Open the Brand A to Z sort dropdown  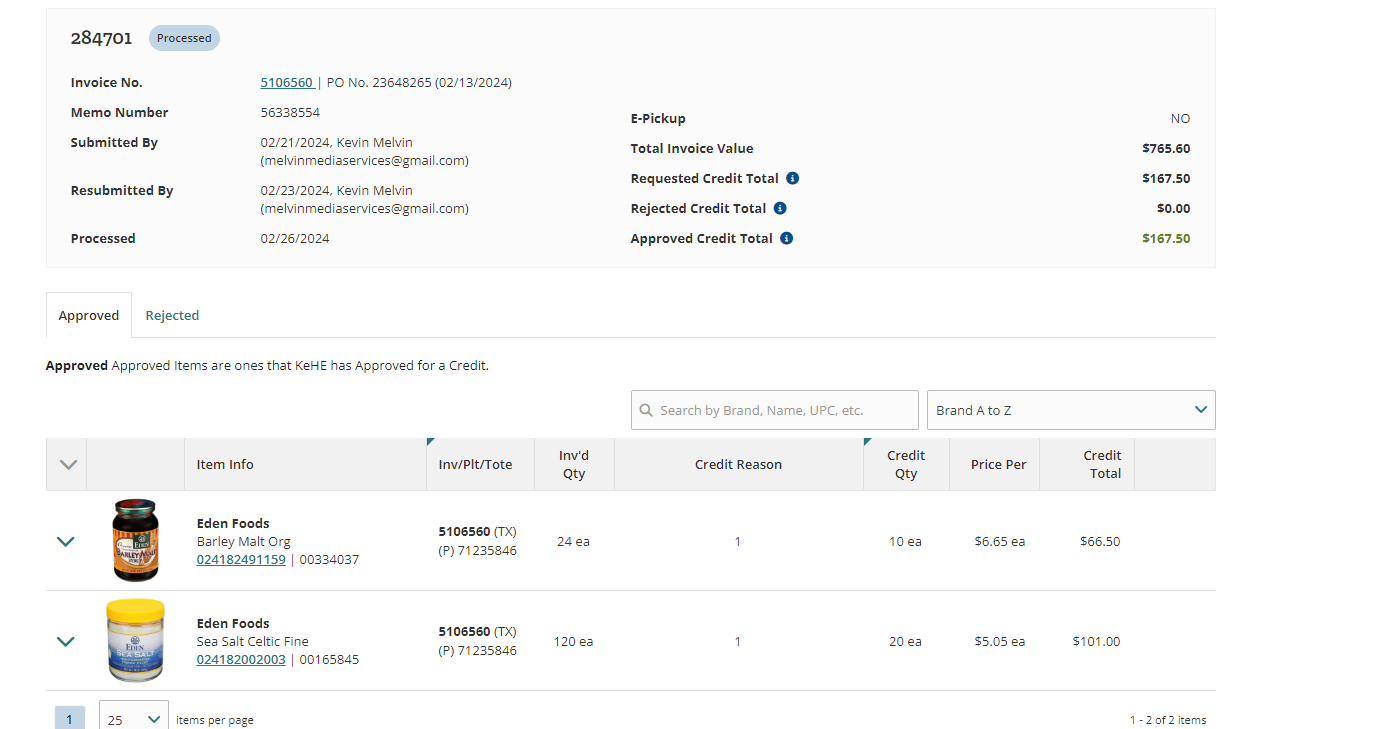tap(1071, 410)
